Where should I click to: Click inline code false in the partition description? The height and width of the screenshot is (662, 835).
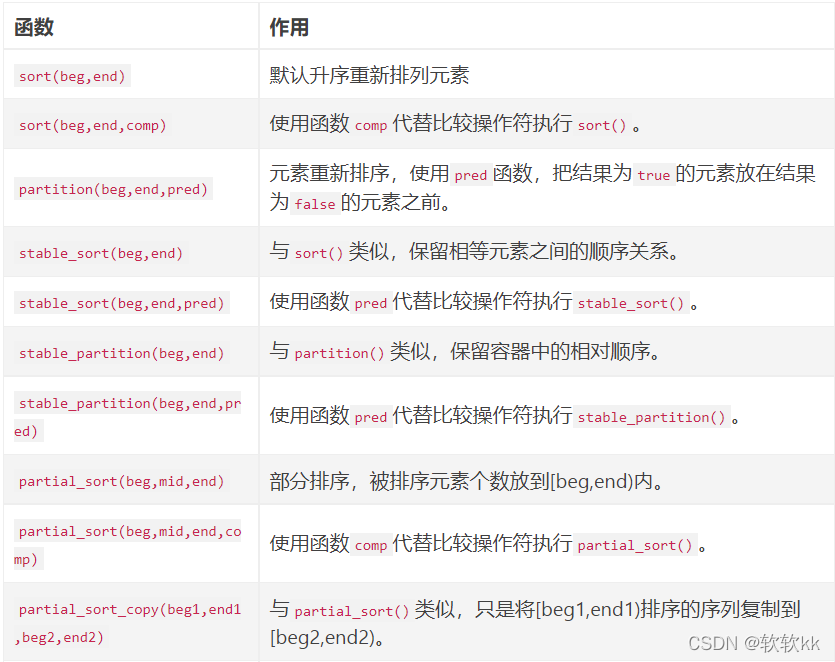(x=315, y=203)
